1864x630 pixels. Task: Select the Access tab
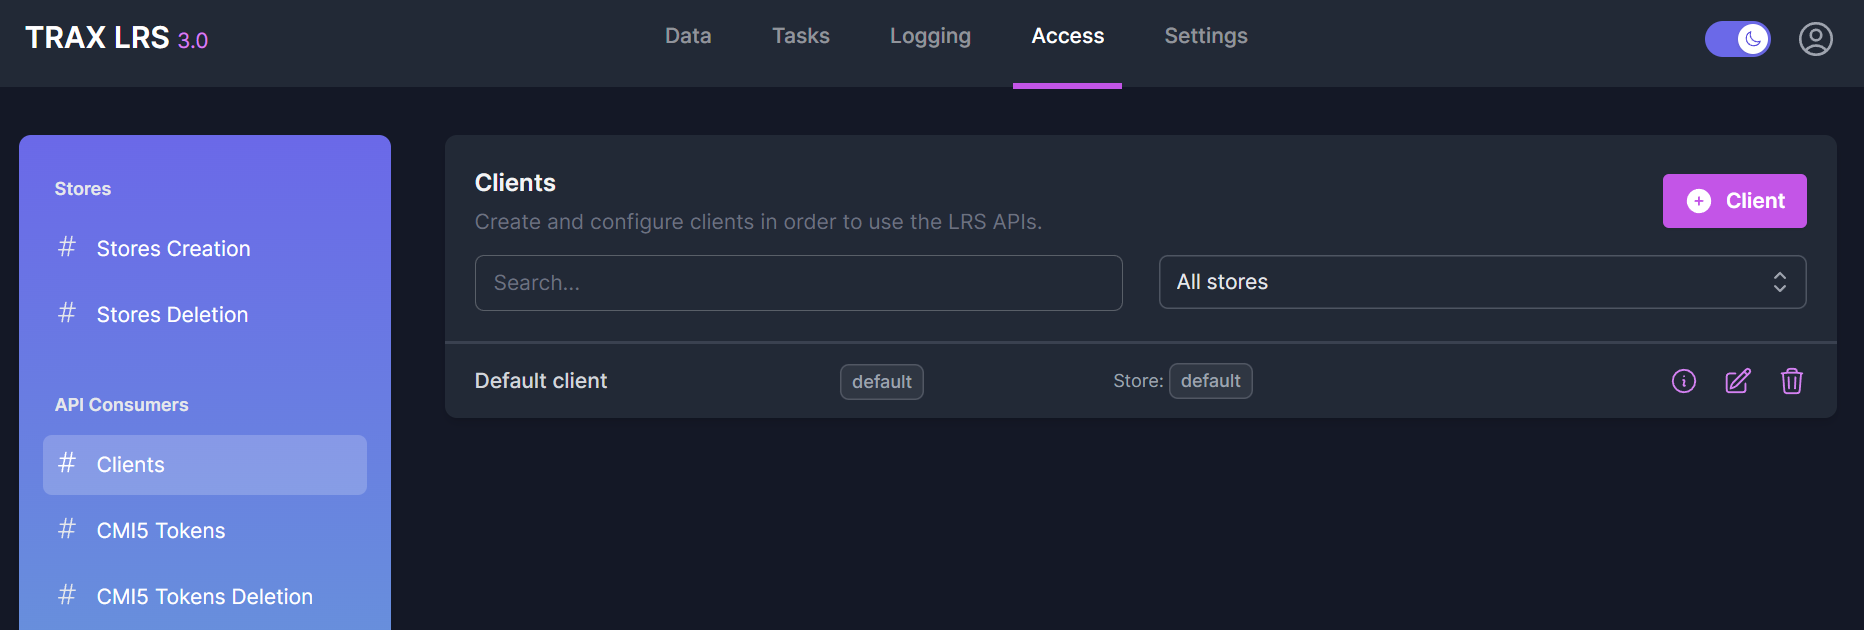pos(1067,36)
